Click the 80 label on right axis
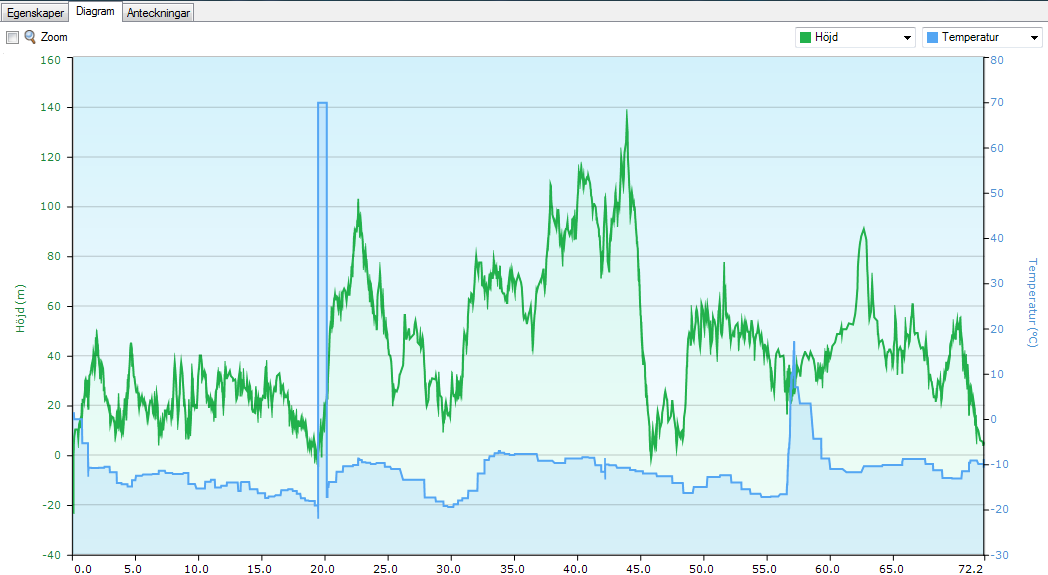This screenshot has width=1048, height=575. click(x=997, y=59)
